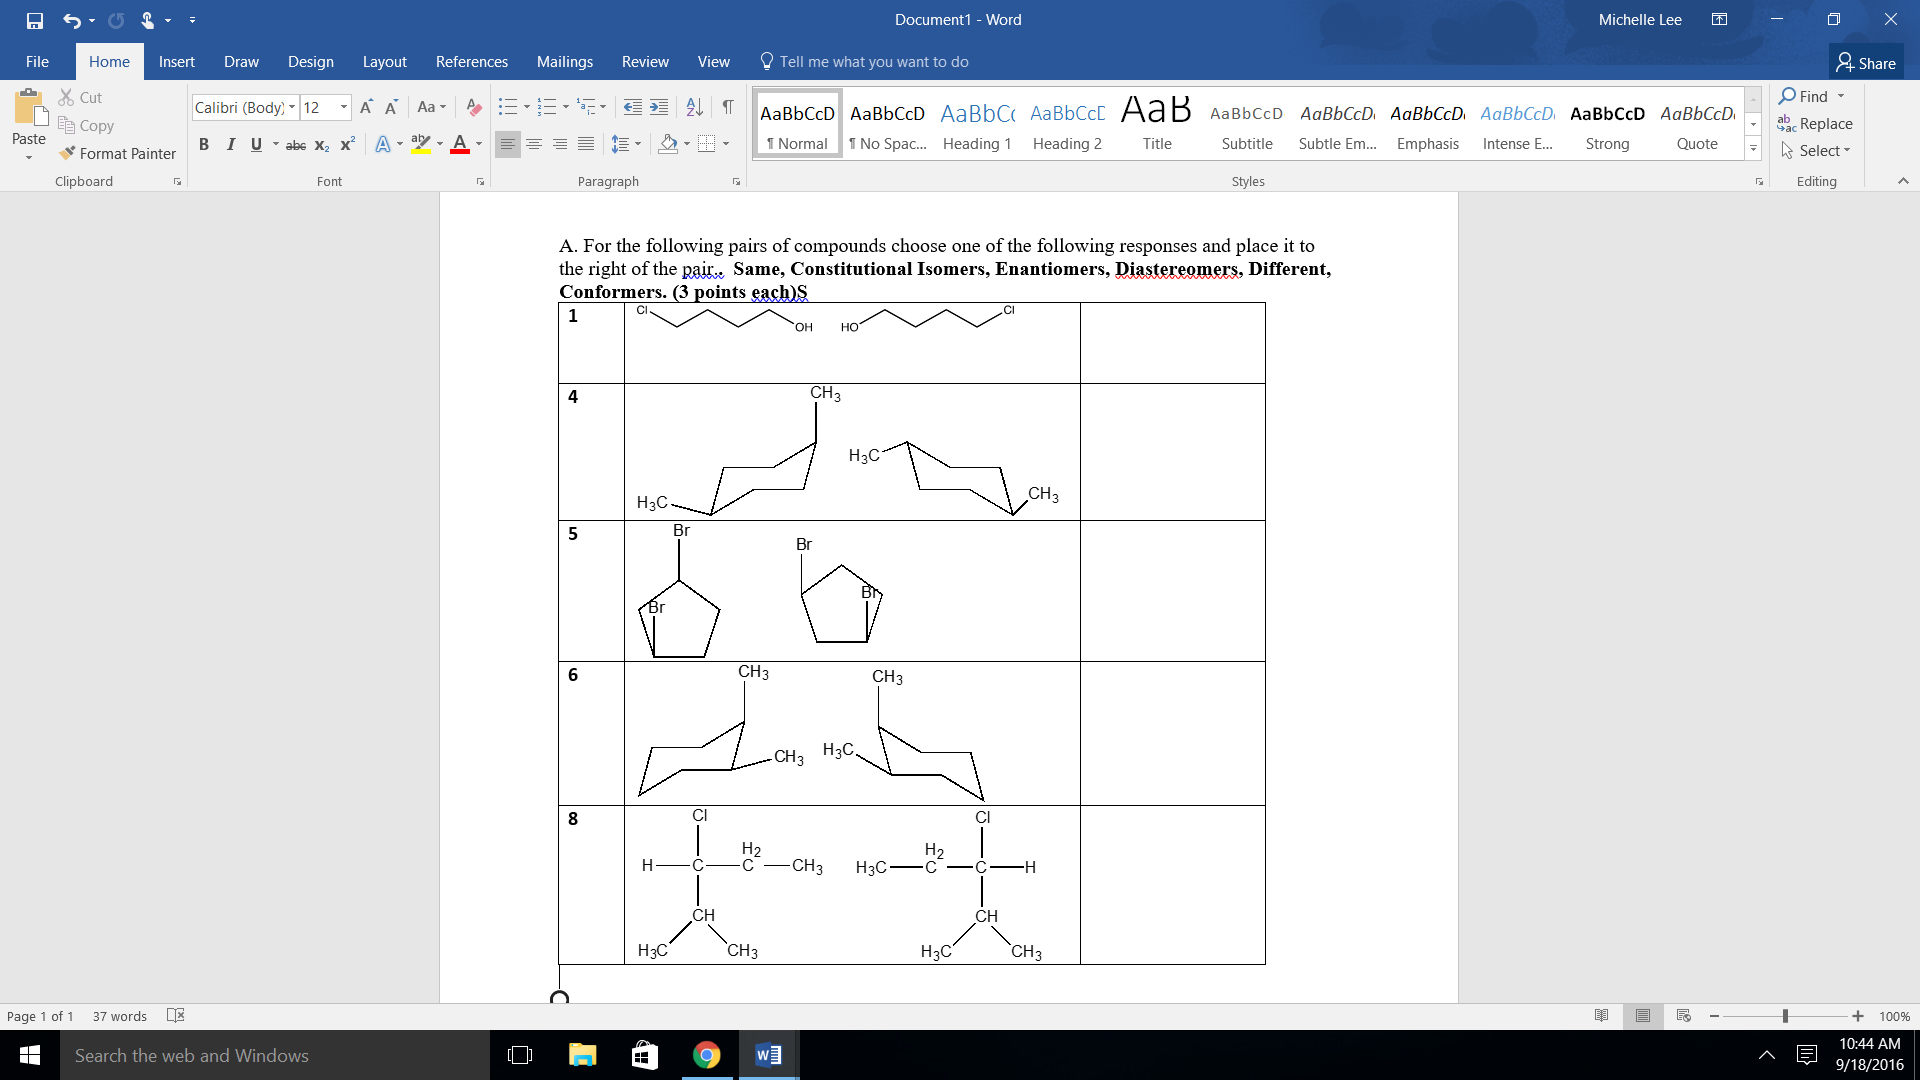
Task: Expand the Styles gallery More arrow
Action: [x=1753, y=149]
